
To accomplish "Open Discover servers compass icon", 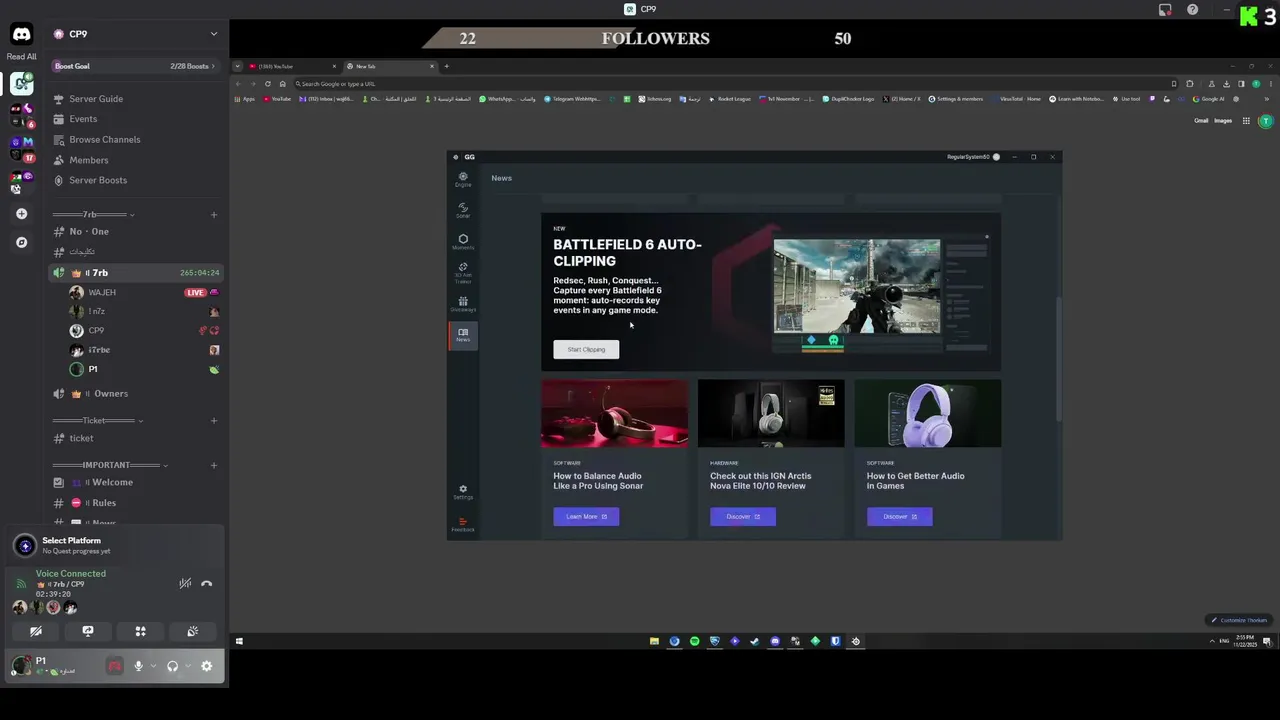I will [x=21, y=242].
